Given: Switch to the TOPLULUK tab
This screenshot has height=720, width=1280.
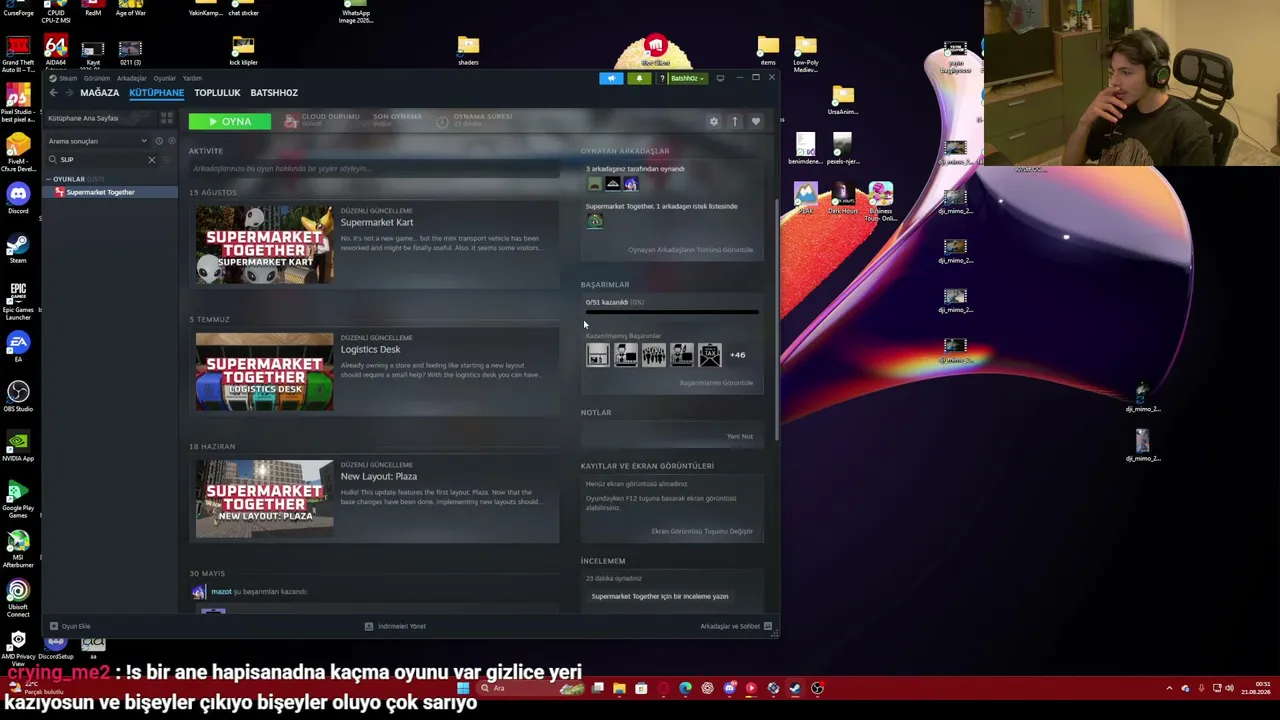Looking at the screenshot, I should click(217, 93).
